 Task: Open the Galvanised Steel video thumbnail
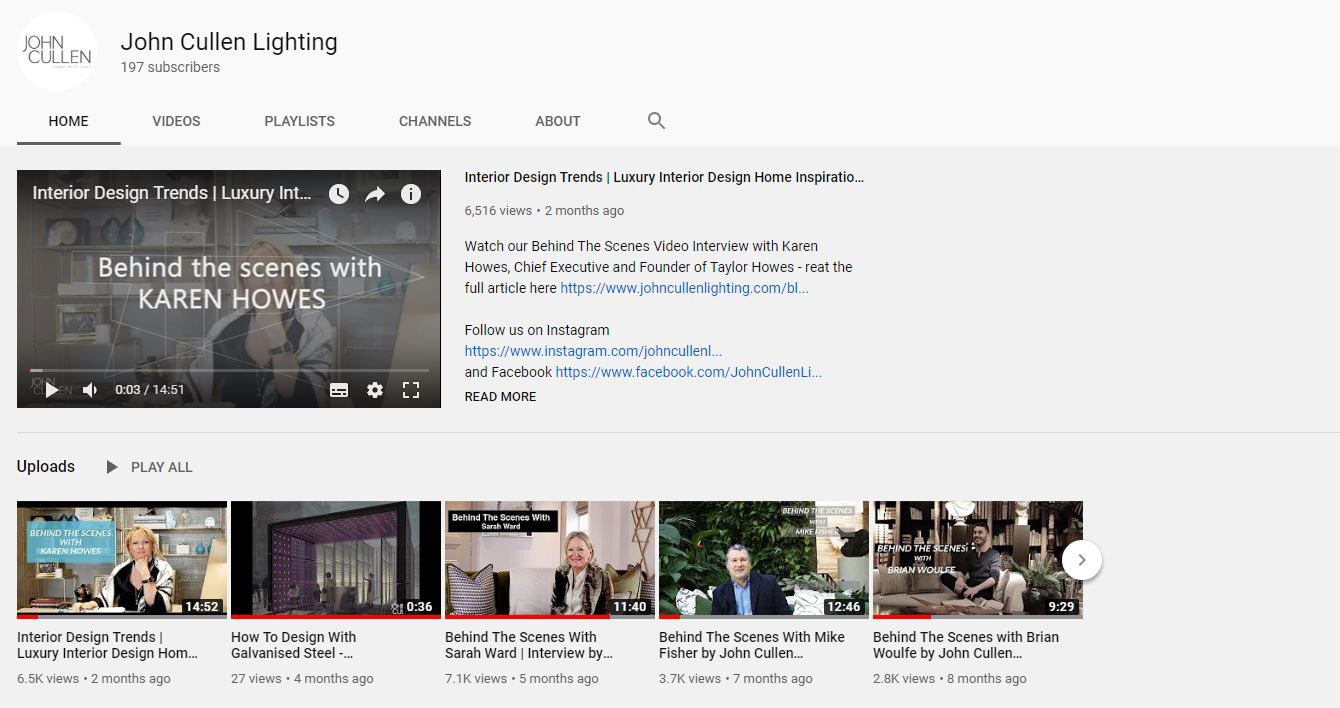pos(336,560)
